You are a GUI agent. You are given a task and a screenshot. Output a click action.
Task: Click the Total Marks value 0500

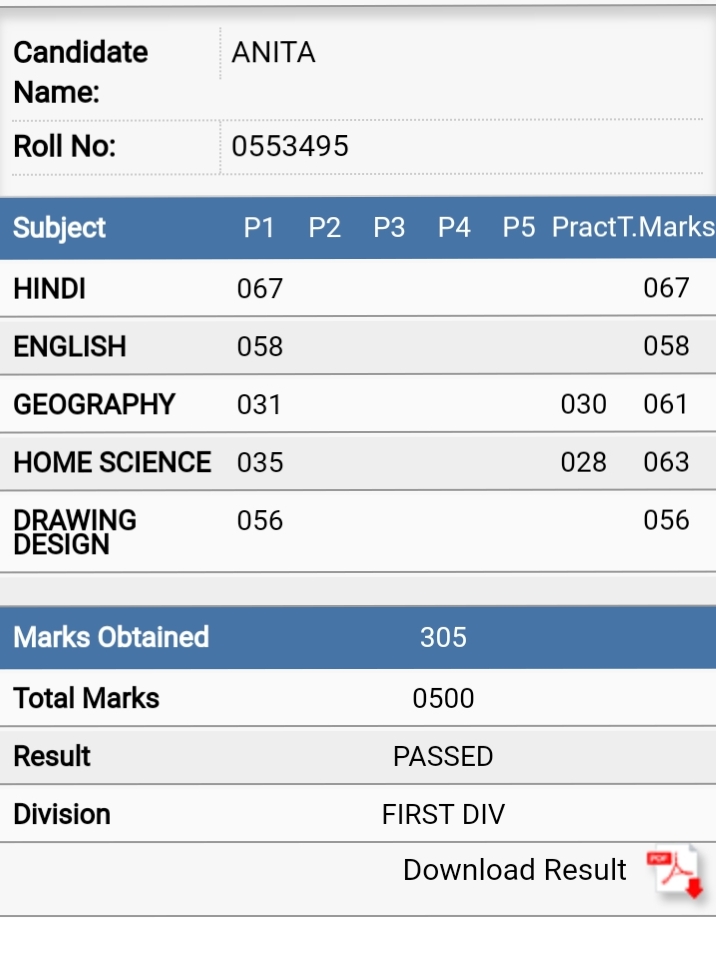pyautogui.click(x=443, y=699)
